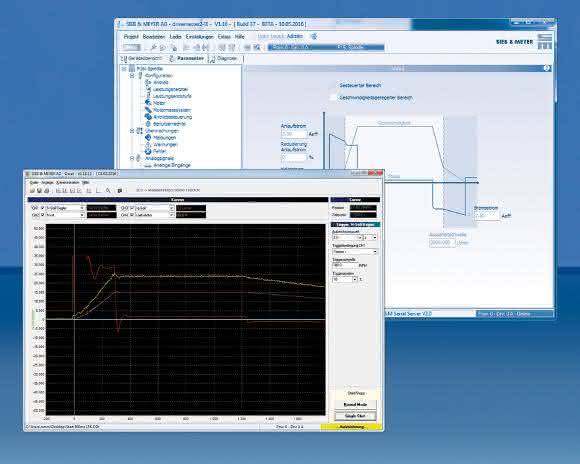Screen dimensions: 580x464
Task: Click the help question mark icon
Action: pyautogui.click(x=547, y=68)
